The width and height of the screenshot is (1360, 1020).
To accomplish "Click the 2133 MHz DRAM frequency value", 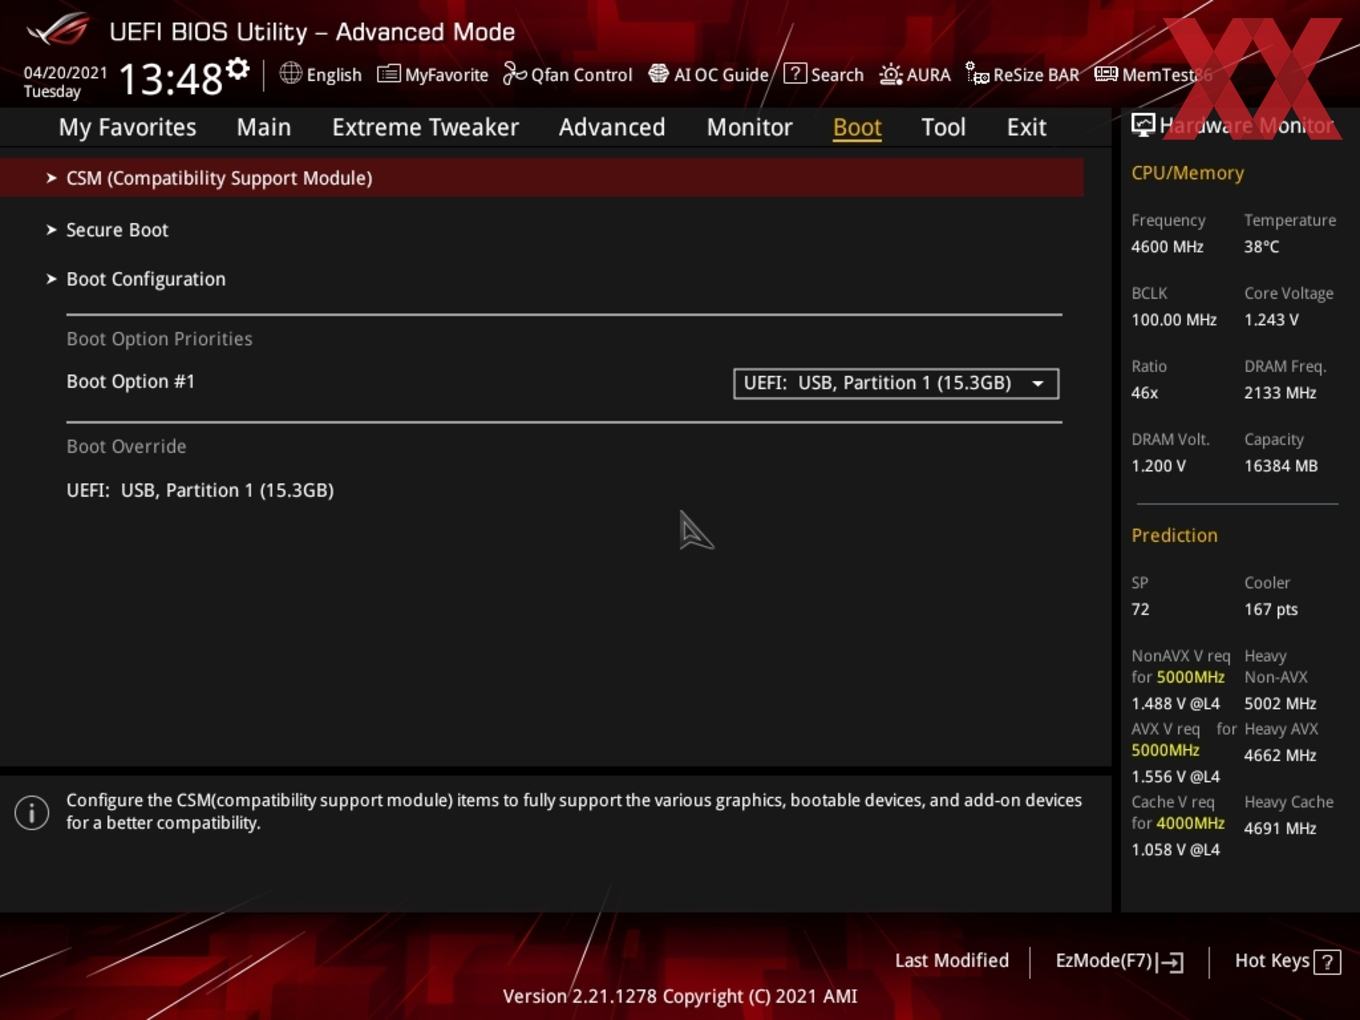I will 1280,393.
